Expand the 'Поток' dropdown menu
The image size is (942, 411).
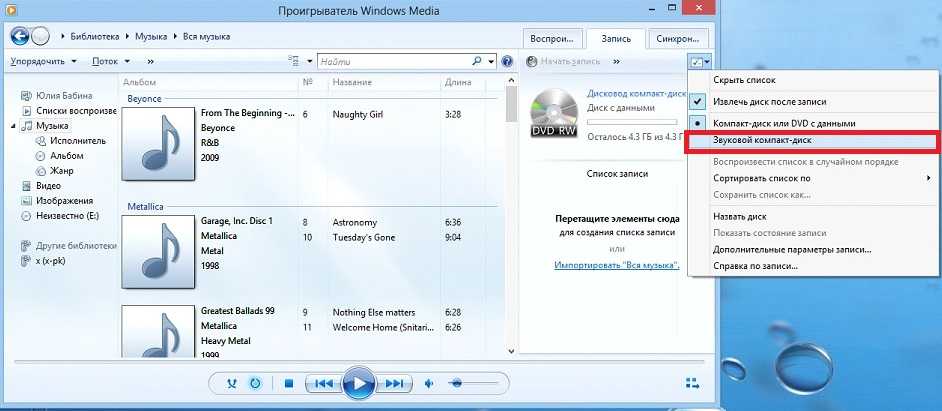(110, 61)
